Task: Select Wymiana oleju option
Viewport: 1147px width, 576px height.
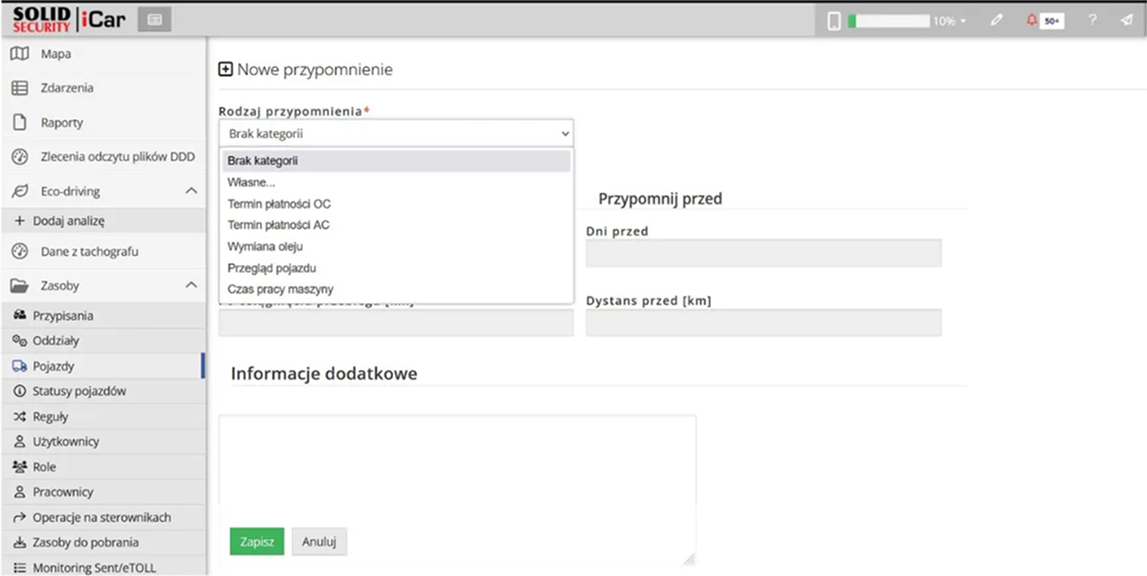Action: [x=396, y=247]
